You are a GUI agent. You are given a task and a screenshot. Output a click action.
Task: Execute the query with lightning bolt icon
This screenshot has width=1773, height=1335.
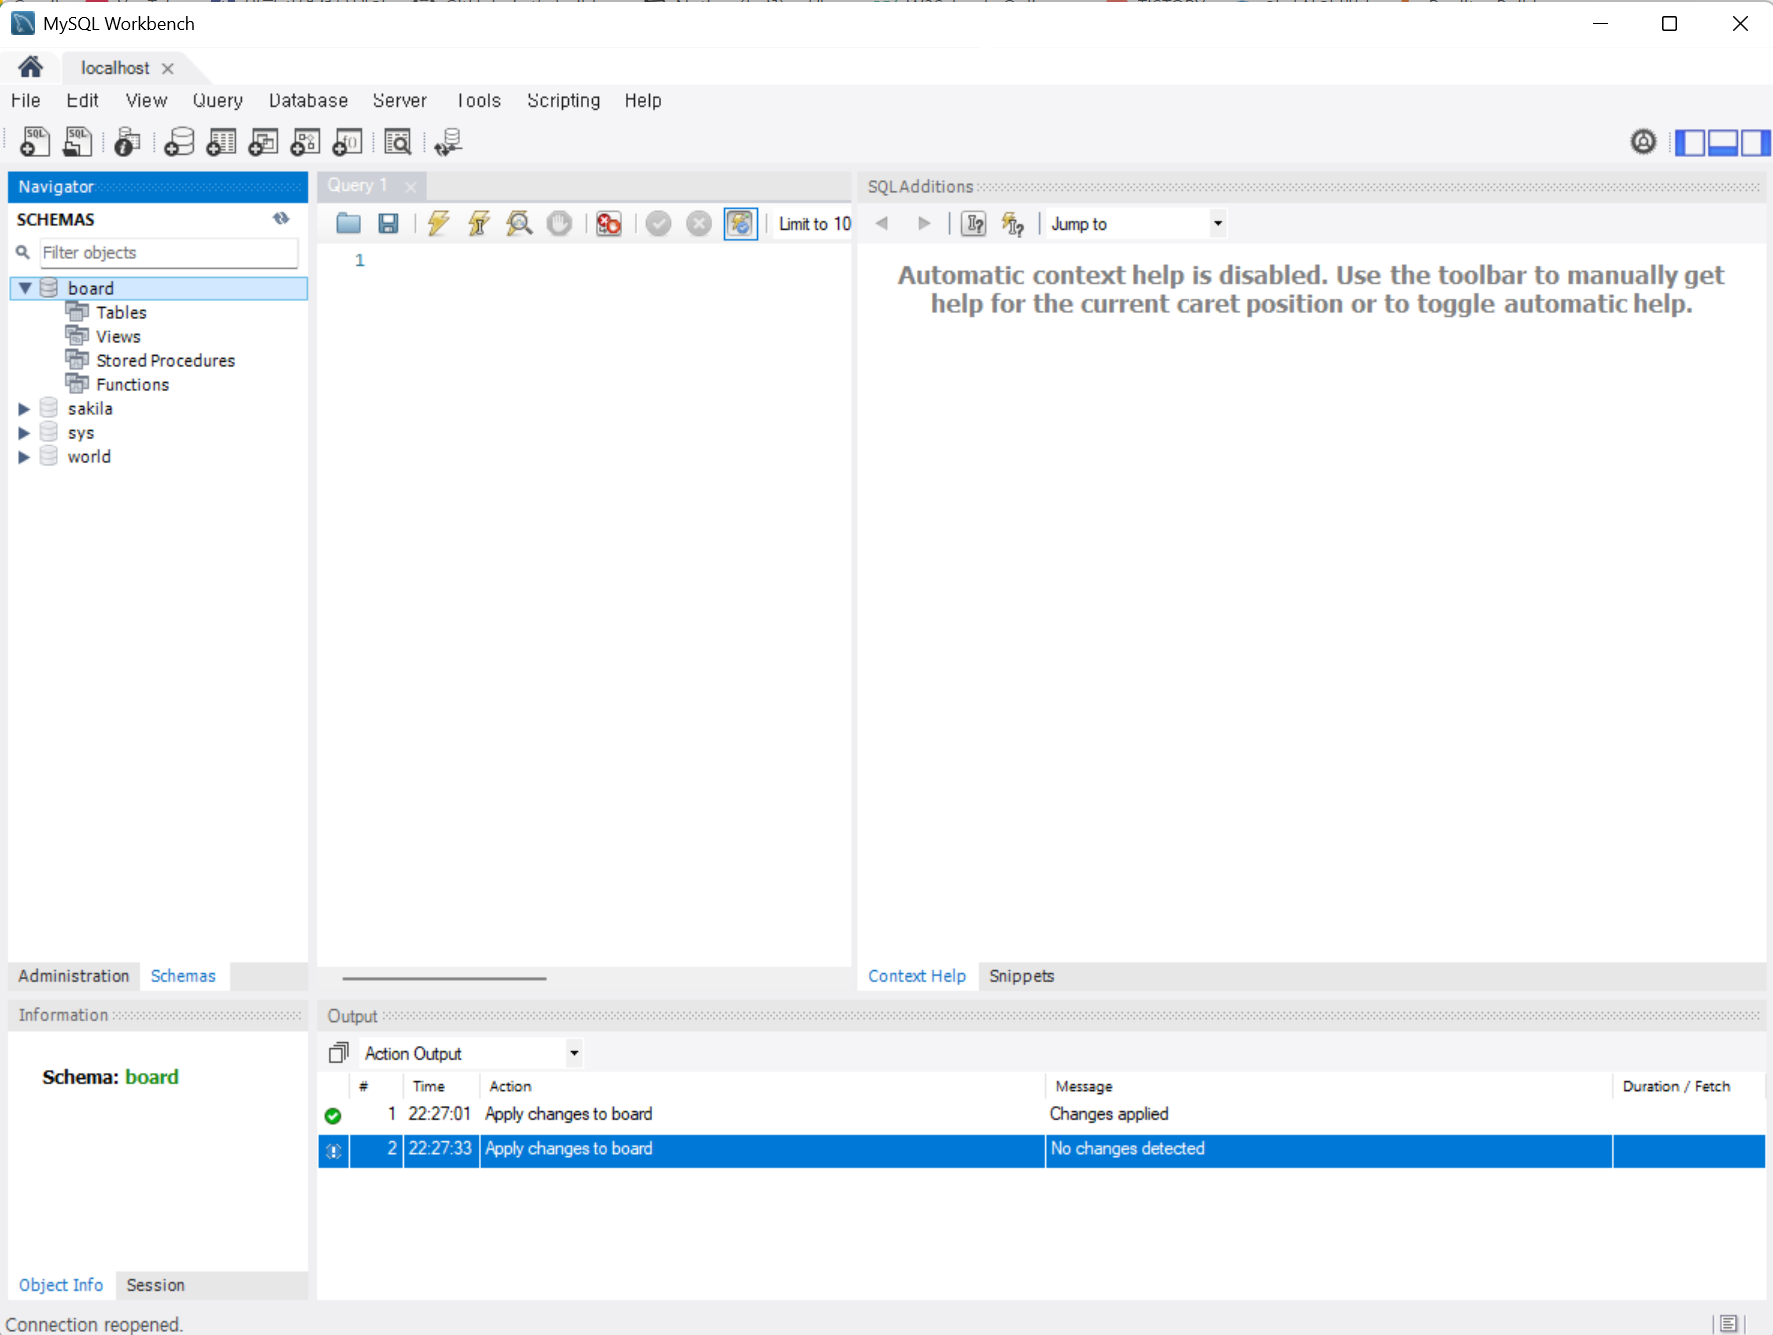click(438, 223)
